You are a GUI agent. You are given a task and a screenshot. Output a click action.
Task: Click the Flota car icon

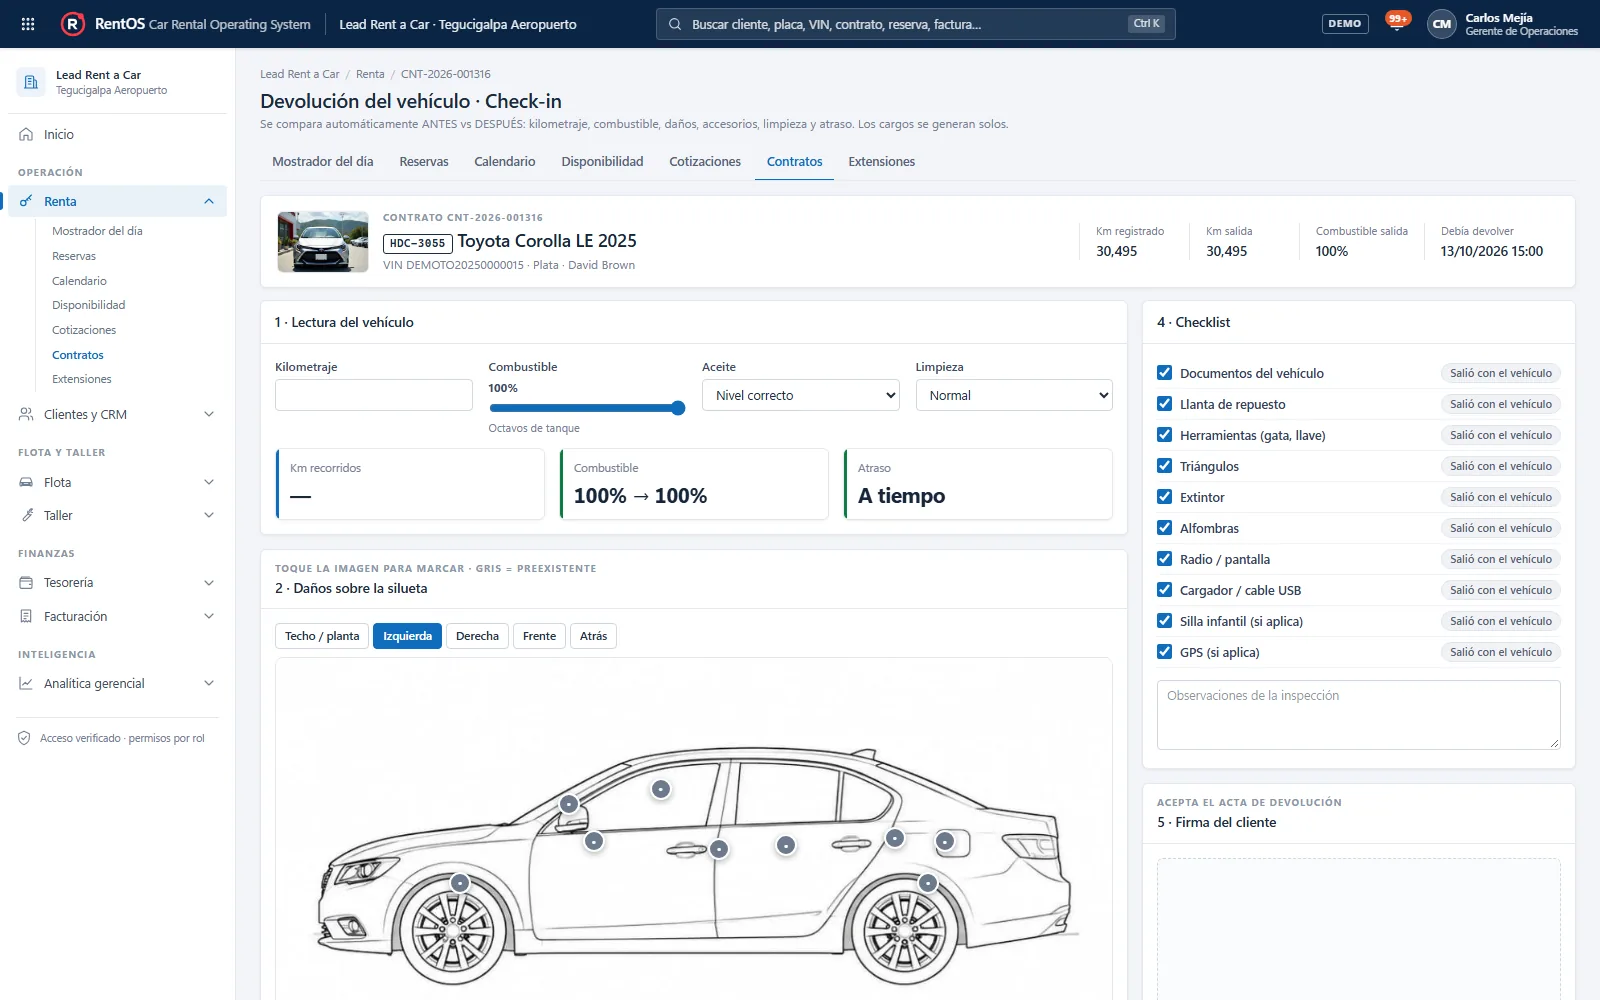tap(26, 482)
